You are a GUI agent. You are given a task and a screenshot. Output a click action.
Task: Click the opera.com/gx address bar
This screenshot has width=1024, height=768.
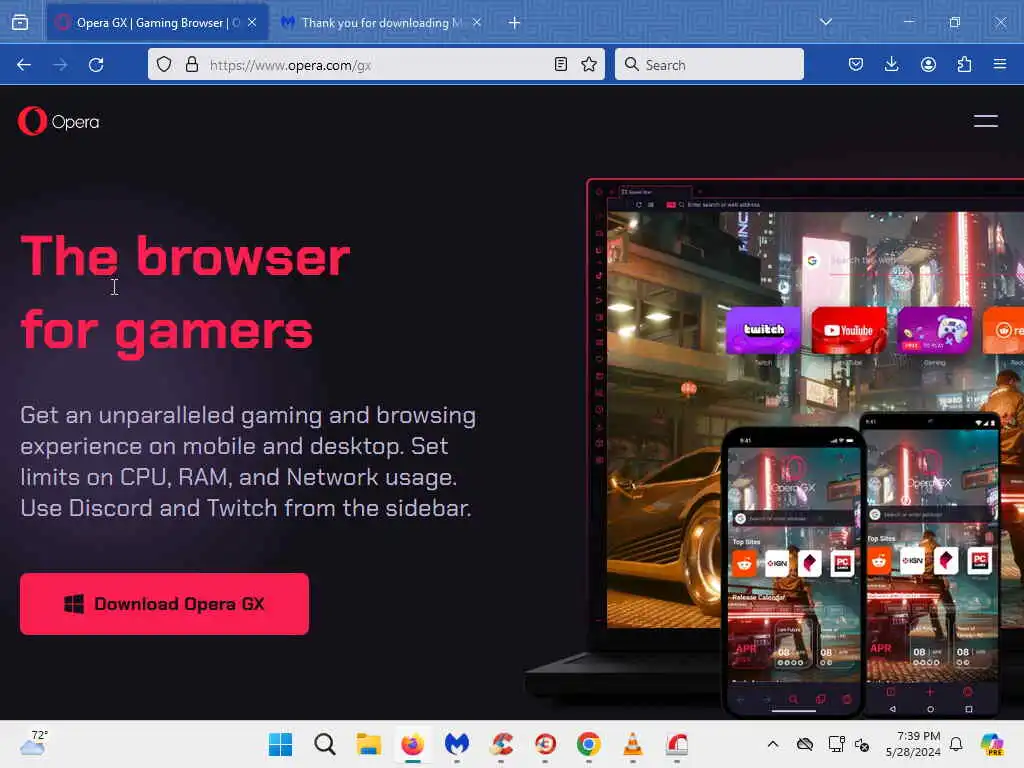[376, 65]
